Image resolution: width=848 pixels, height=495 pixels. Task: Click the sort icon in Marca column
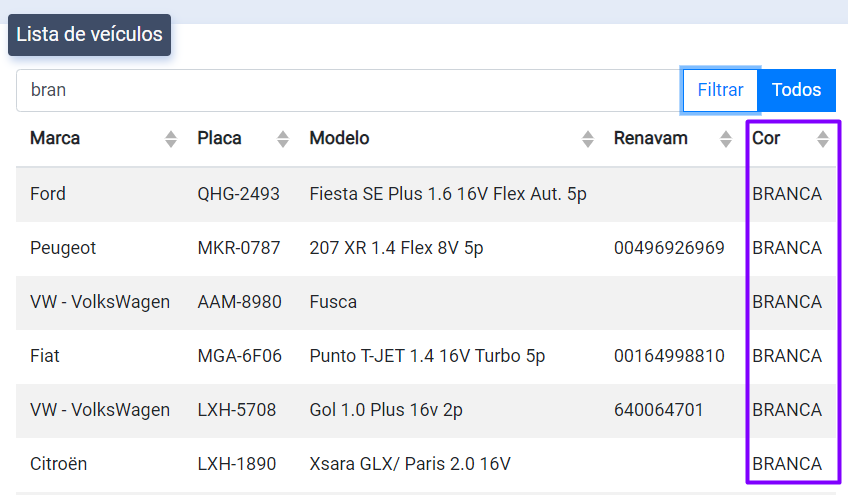tap(171, 139)
